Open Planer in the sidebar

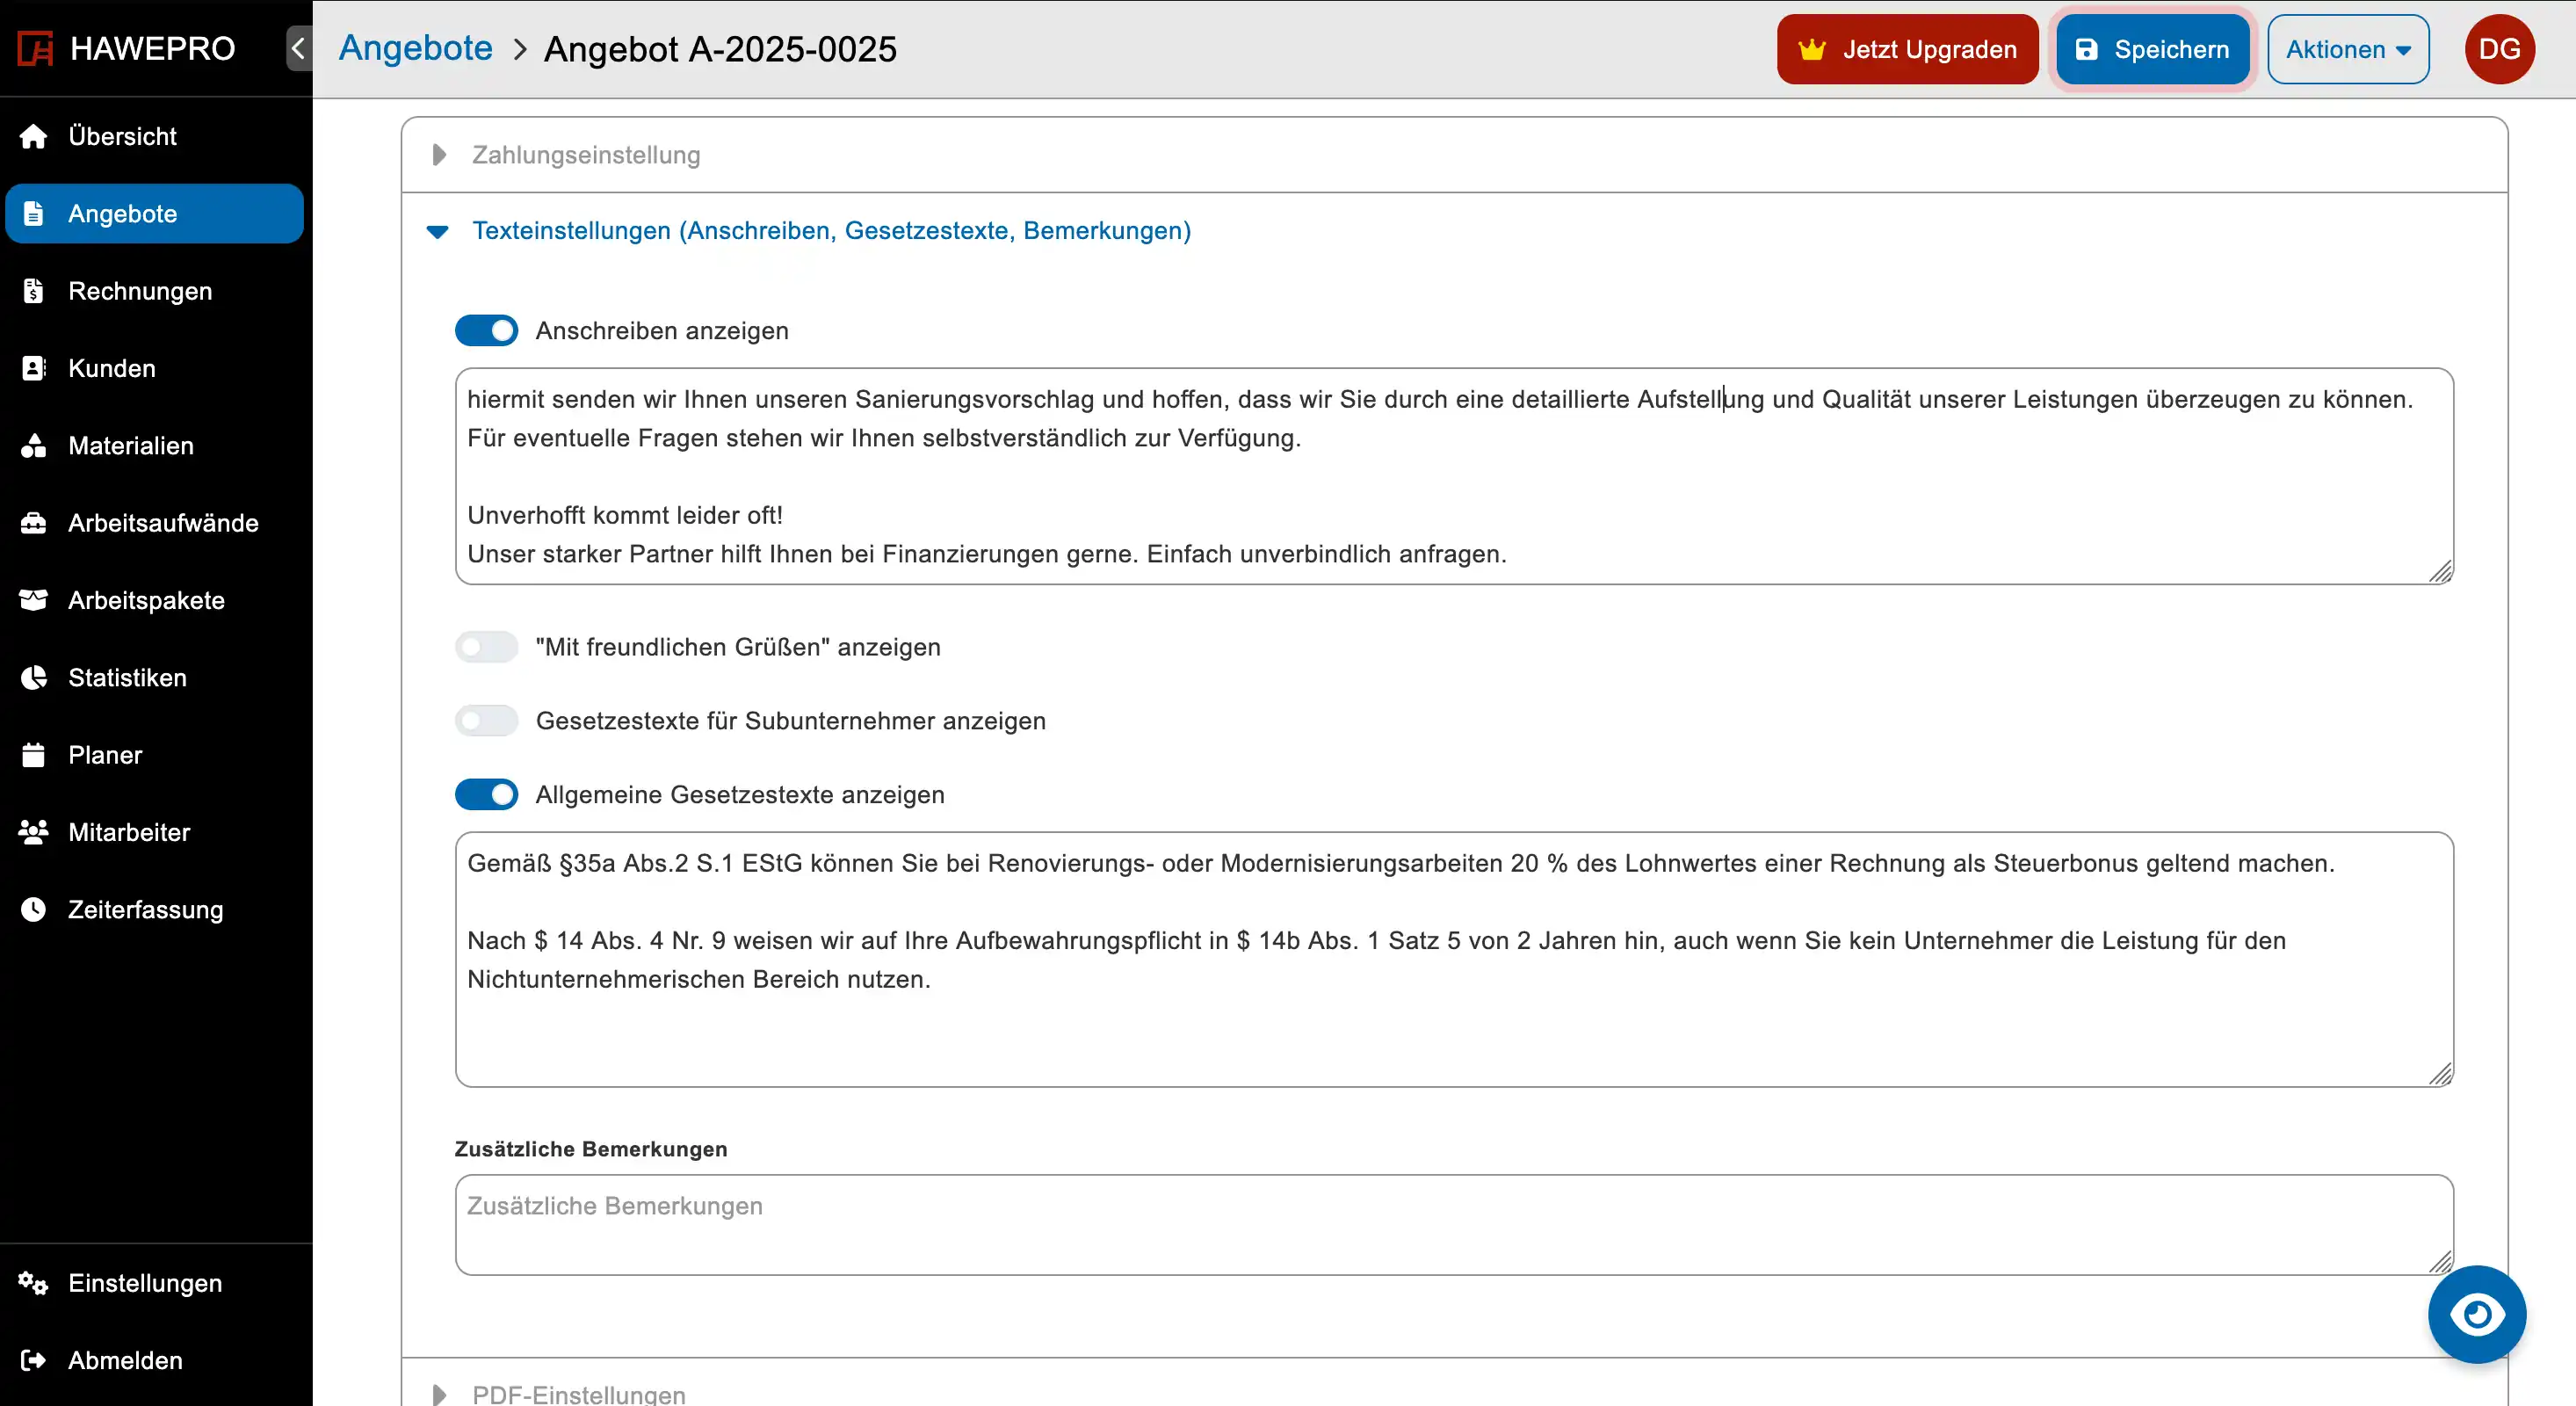coord(154,755)
